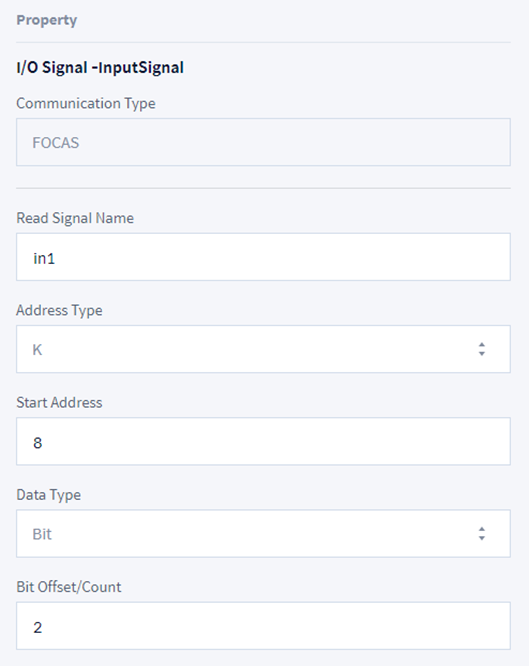
Task: Select the Bit Offset/Count input showing 2
Action: click(x=263, y=626)
